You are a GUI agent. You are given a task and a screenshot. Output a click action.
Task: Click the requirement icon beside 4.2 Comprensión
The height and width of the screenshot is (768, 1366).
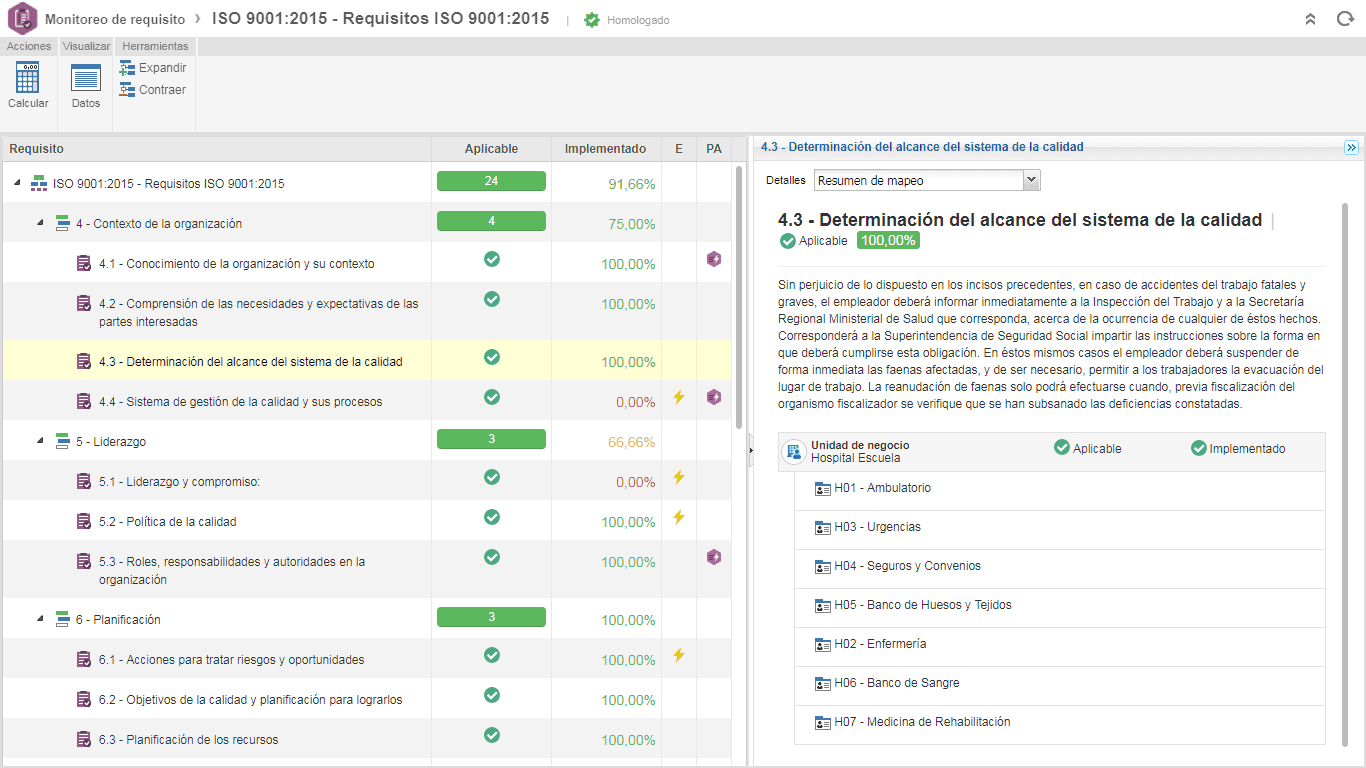tap(85, 303)
